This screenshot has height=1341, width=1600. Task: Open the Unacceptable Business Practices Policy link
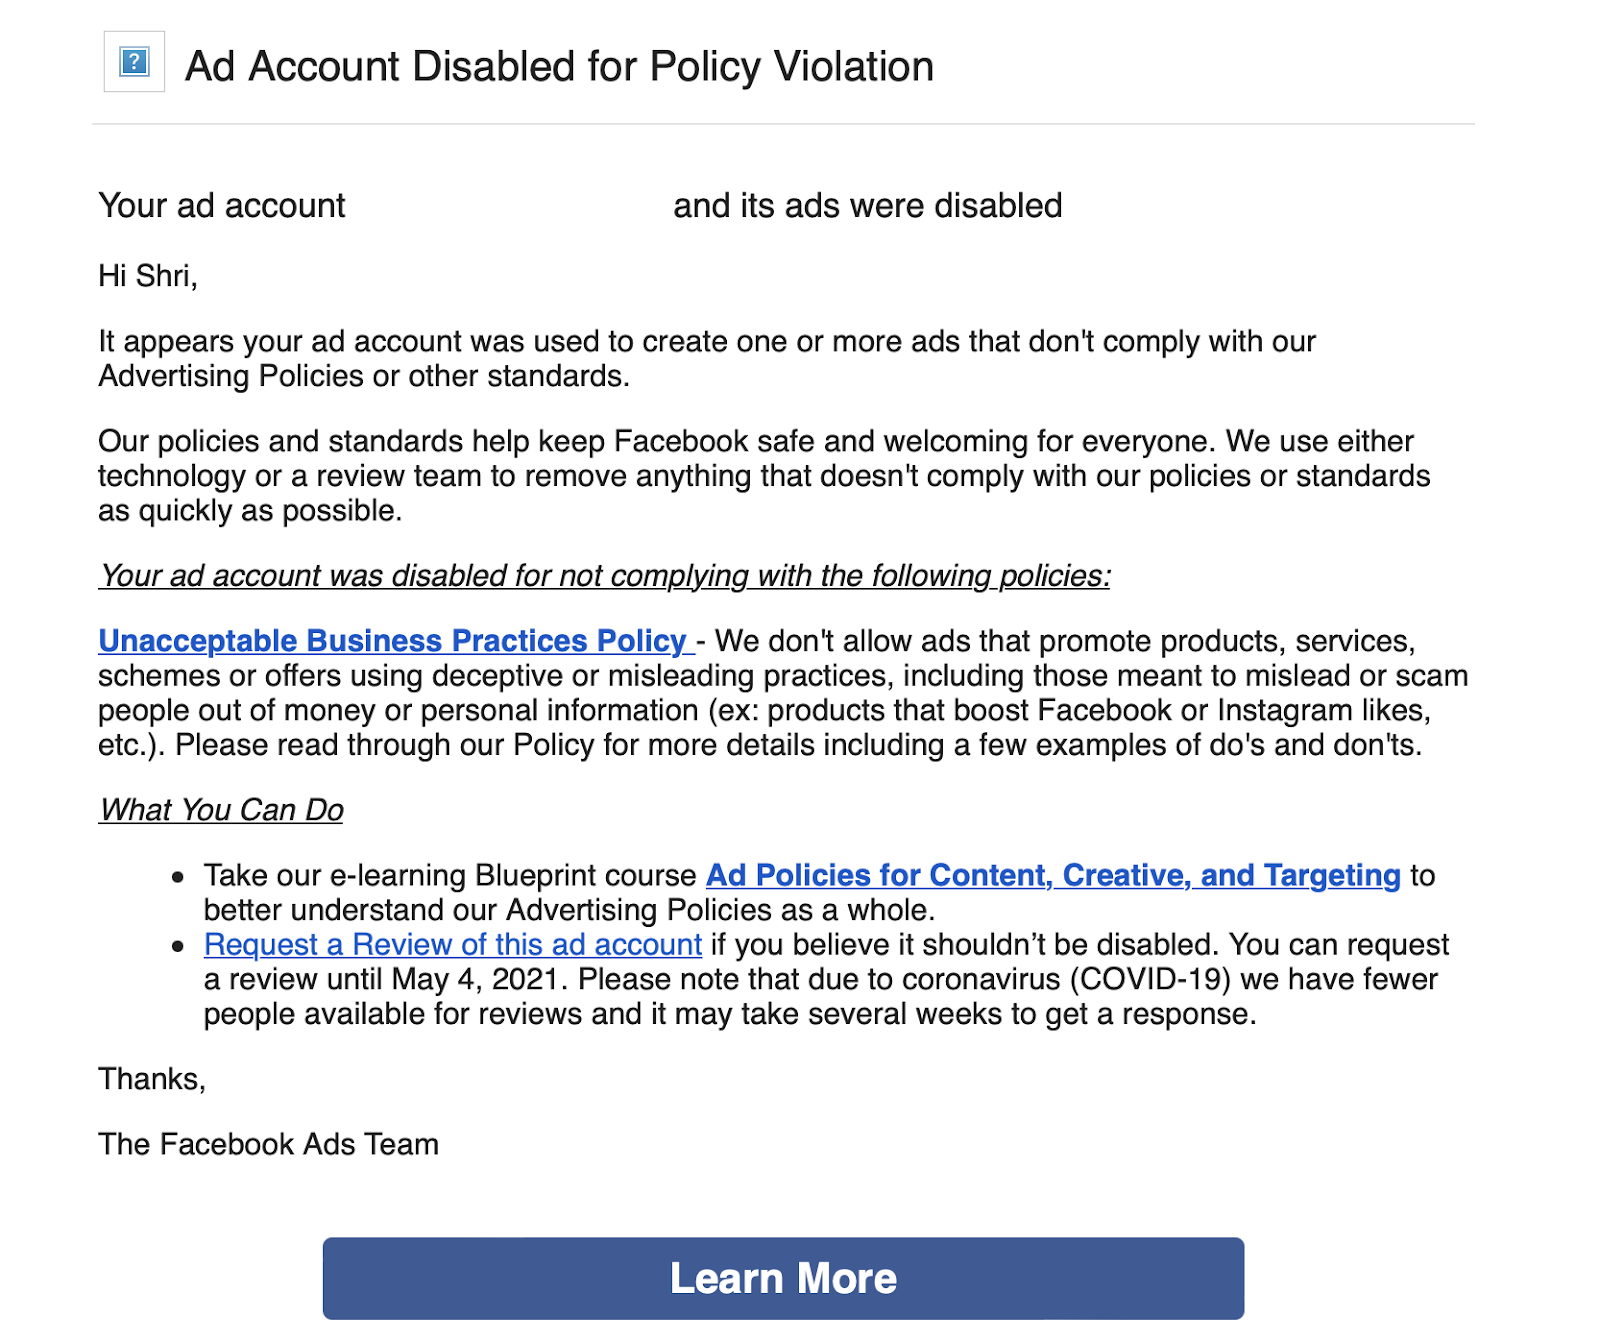[396, 640]
